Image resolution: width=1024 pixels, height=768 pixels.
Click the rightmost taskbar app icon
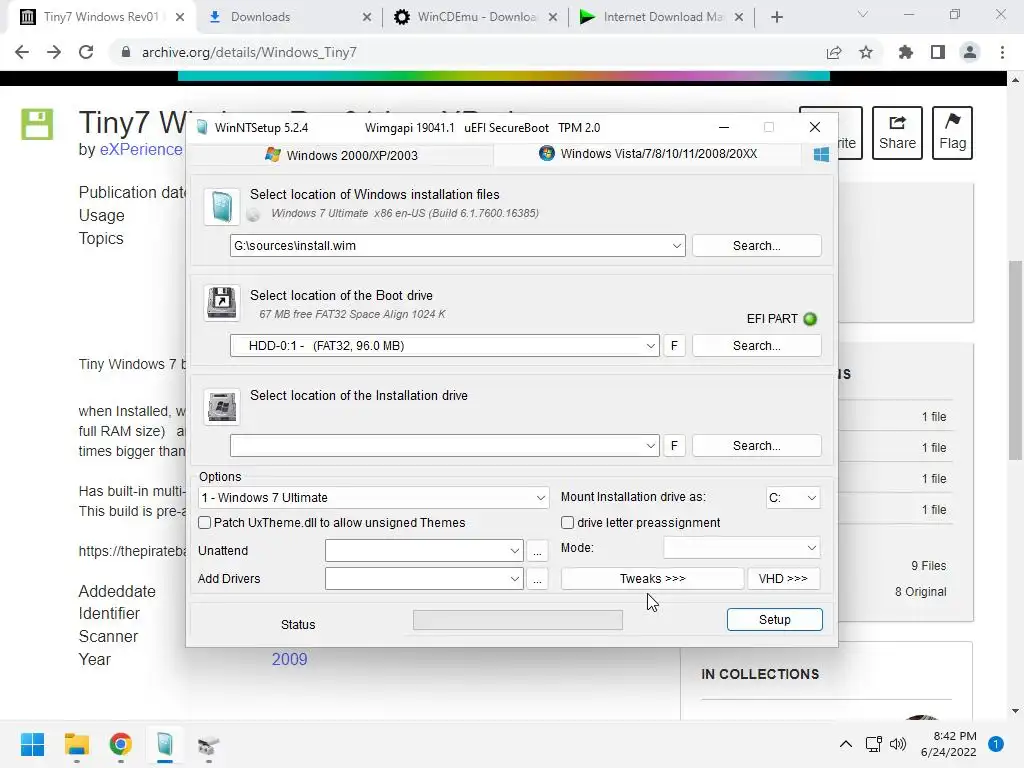coord(208,744)
